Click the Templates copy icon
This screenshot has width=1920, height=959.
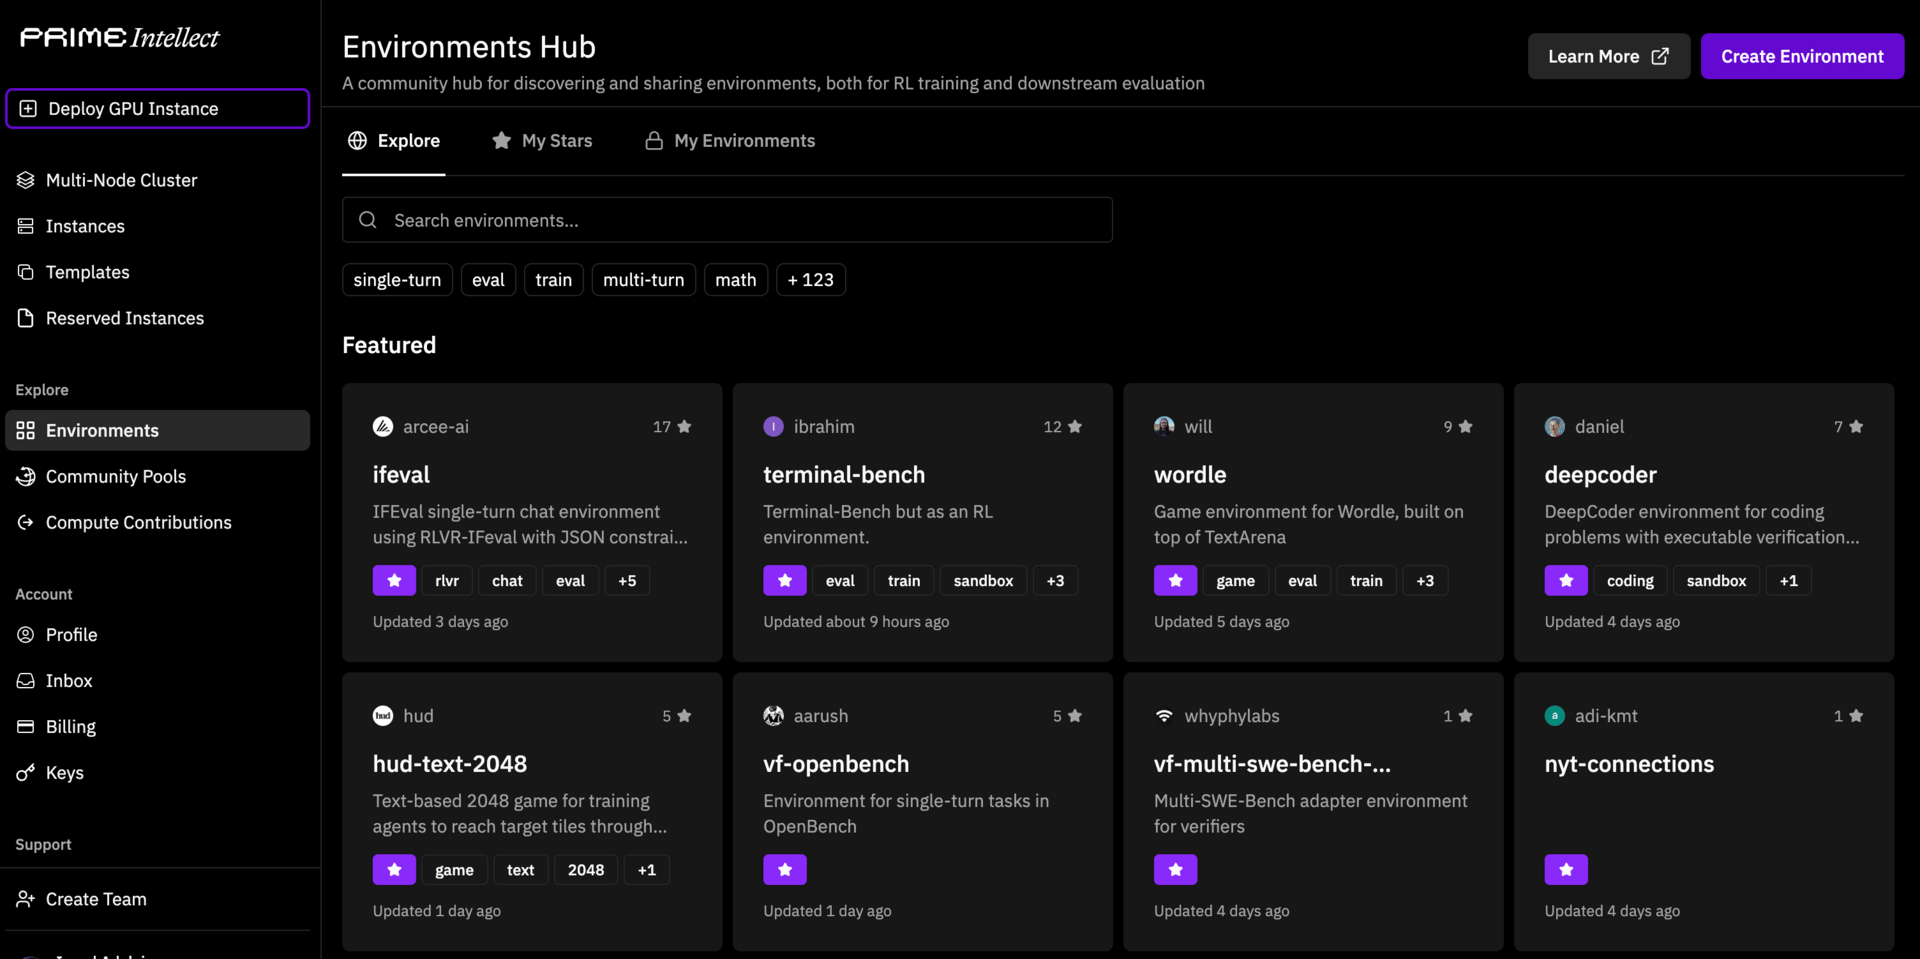pos(26,272)
